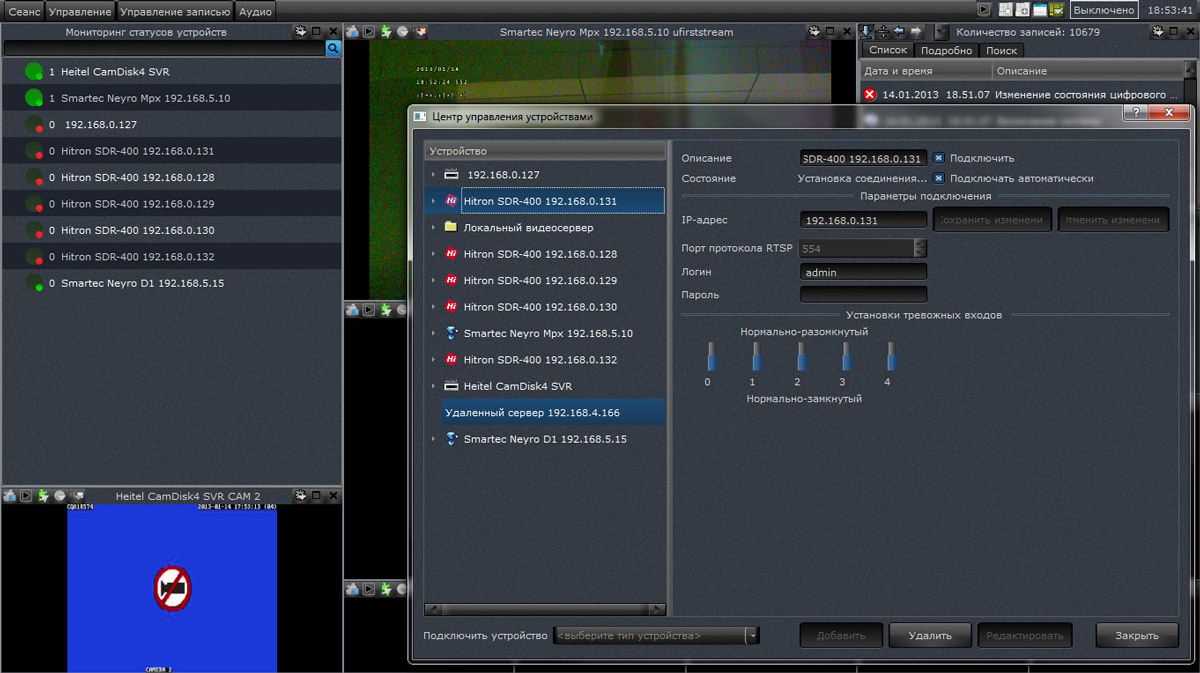This screenshot has width=1200, height=673.
Task: Click the 'Удалить' button
Action: (930, 635)
